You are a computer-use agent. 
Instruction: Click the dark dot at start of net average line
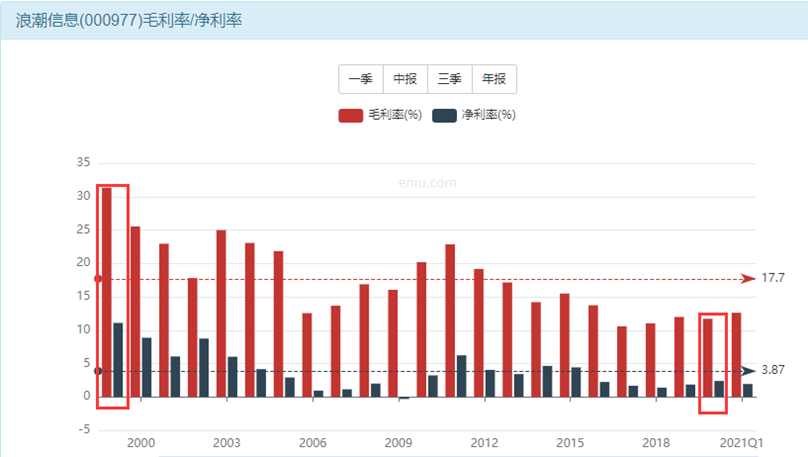click(98, 371)
